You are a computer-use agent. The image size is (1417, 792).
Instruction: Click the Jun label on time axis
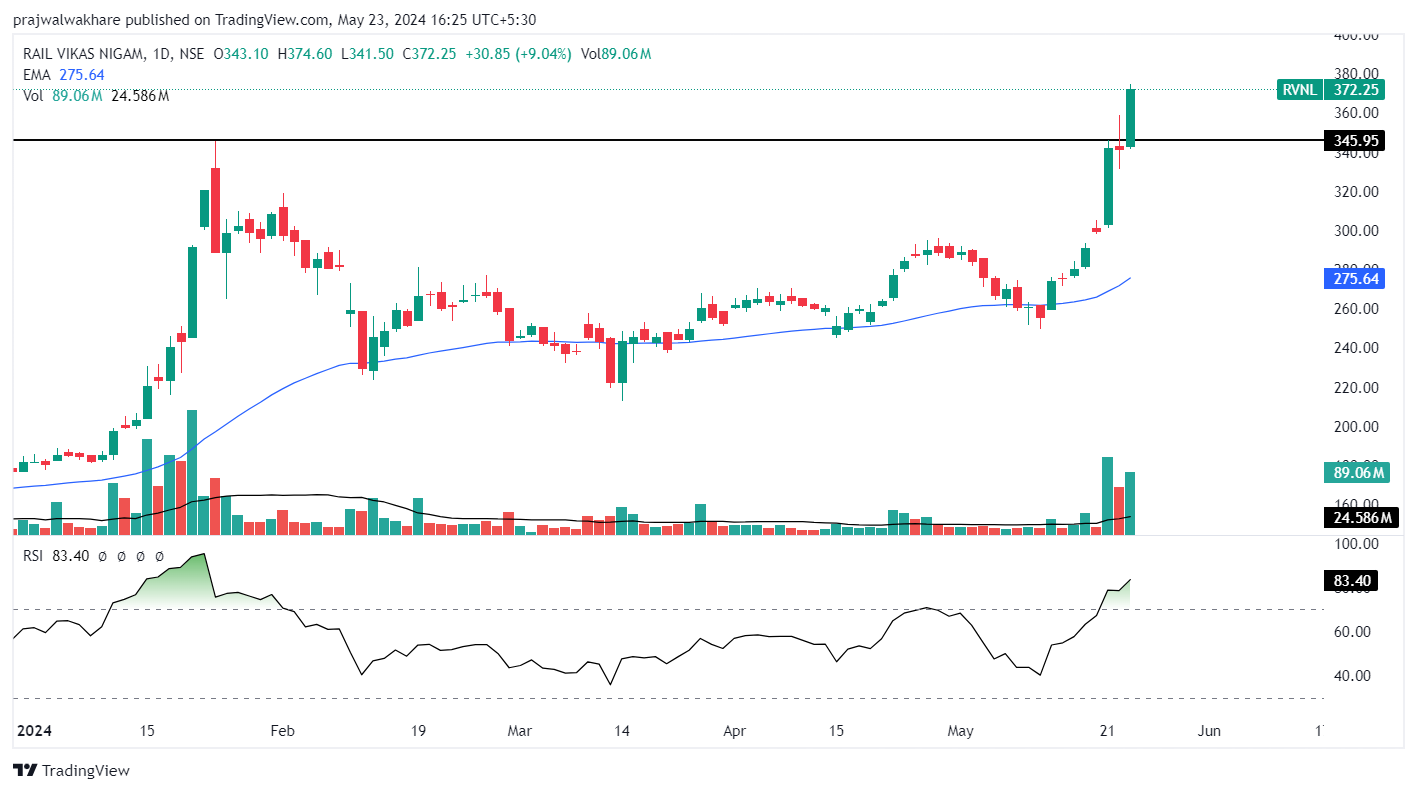click(1209, 731)
